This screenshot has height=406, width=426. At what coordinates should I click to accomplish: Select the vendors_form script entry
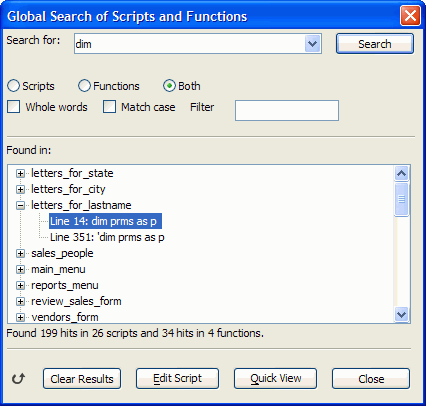(x=65, y=317)
